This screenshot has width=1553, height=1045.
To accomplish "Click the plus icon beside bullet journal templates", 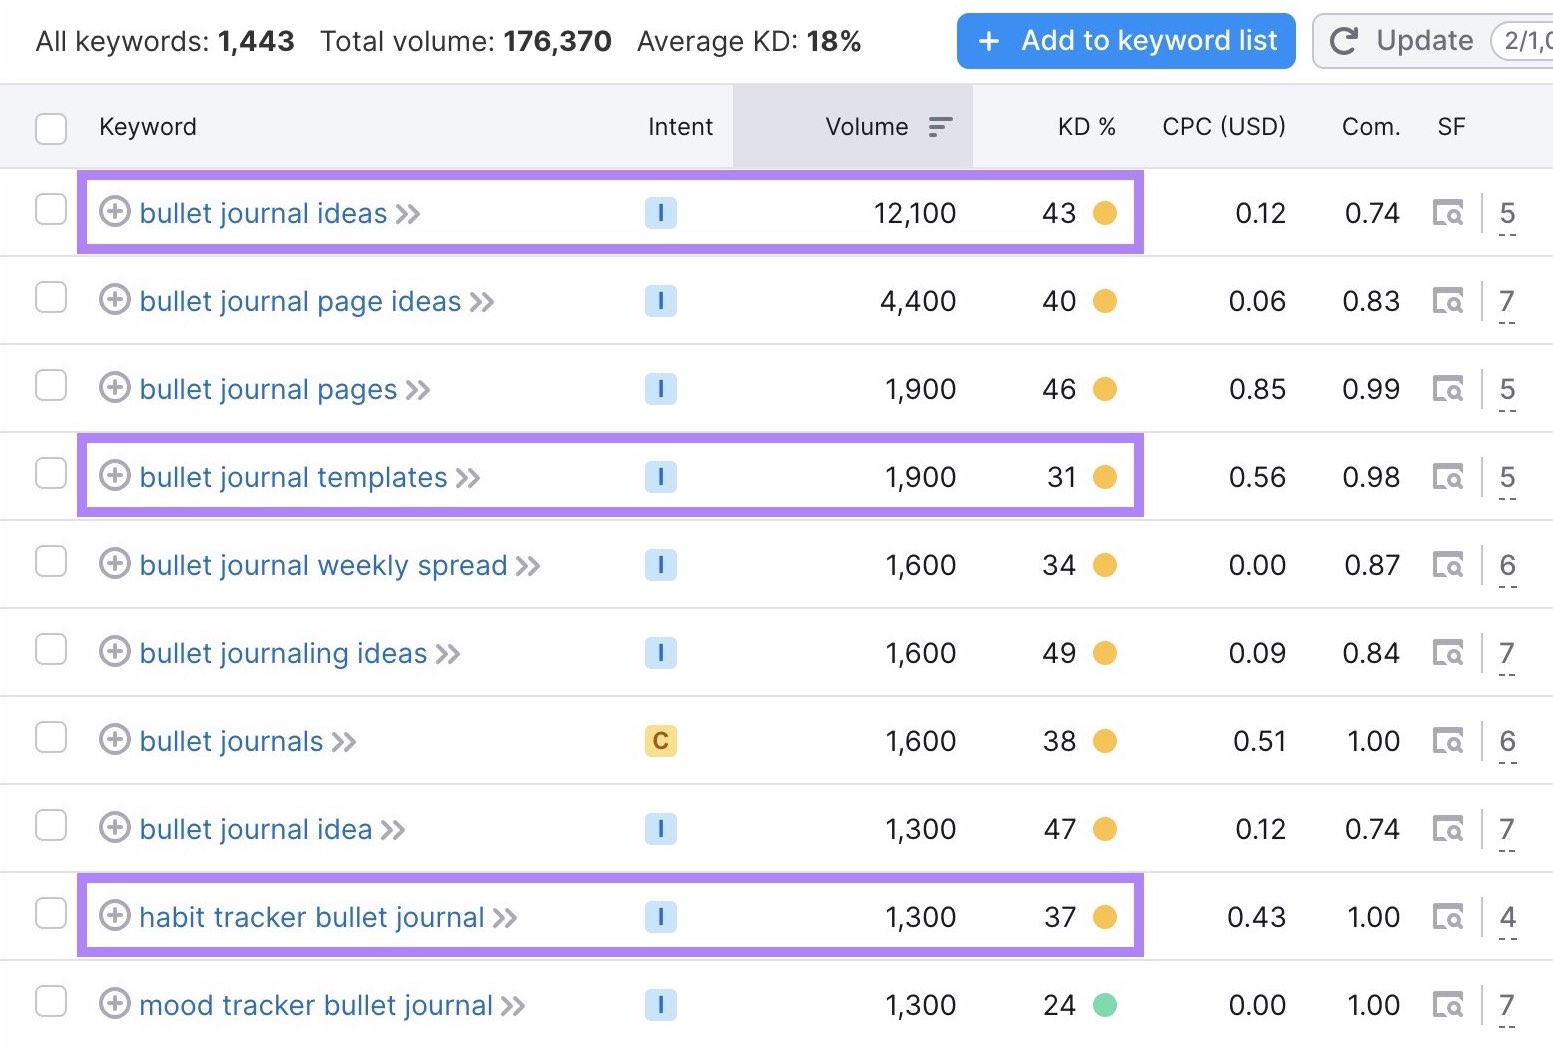I will [x=114, y=477].
